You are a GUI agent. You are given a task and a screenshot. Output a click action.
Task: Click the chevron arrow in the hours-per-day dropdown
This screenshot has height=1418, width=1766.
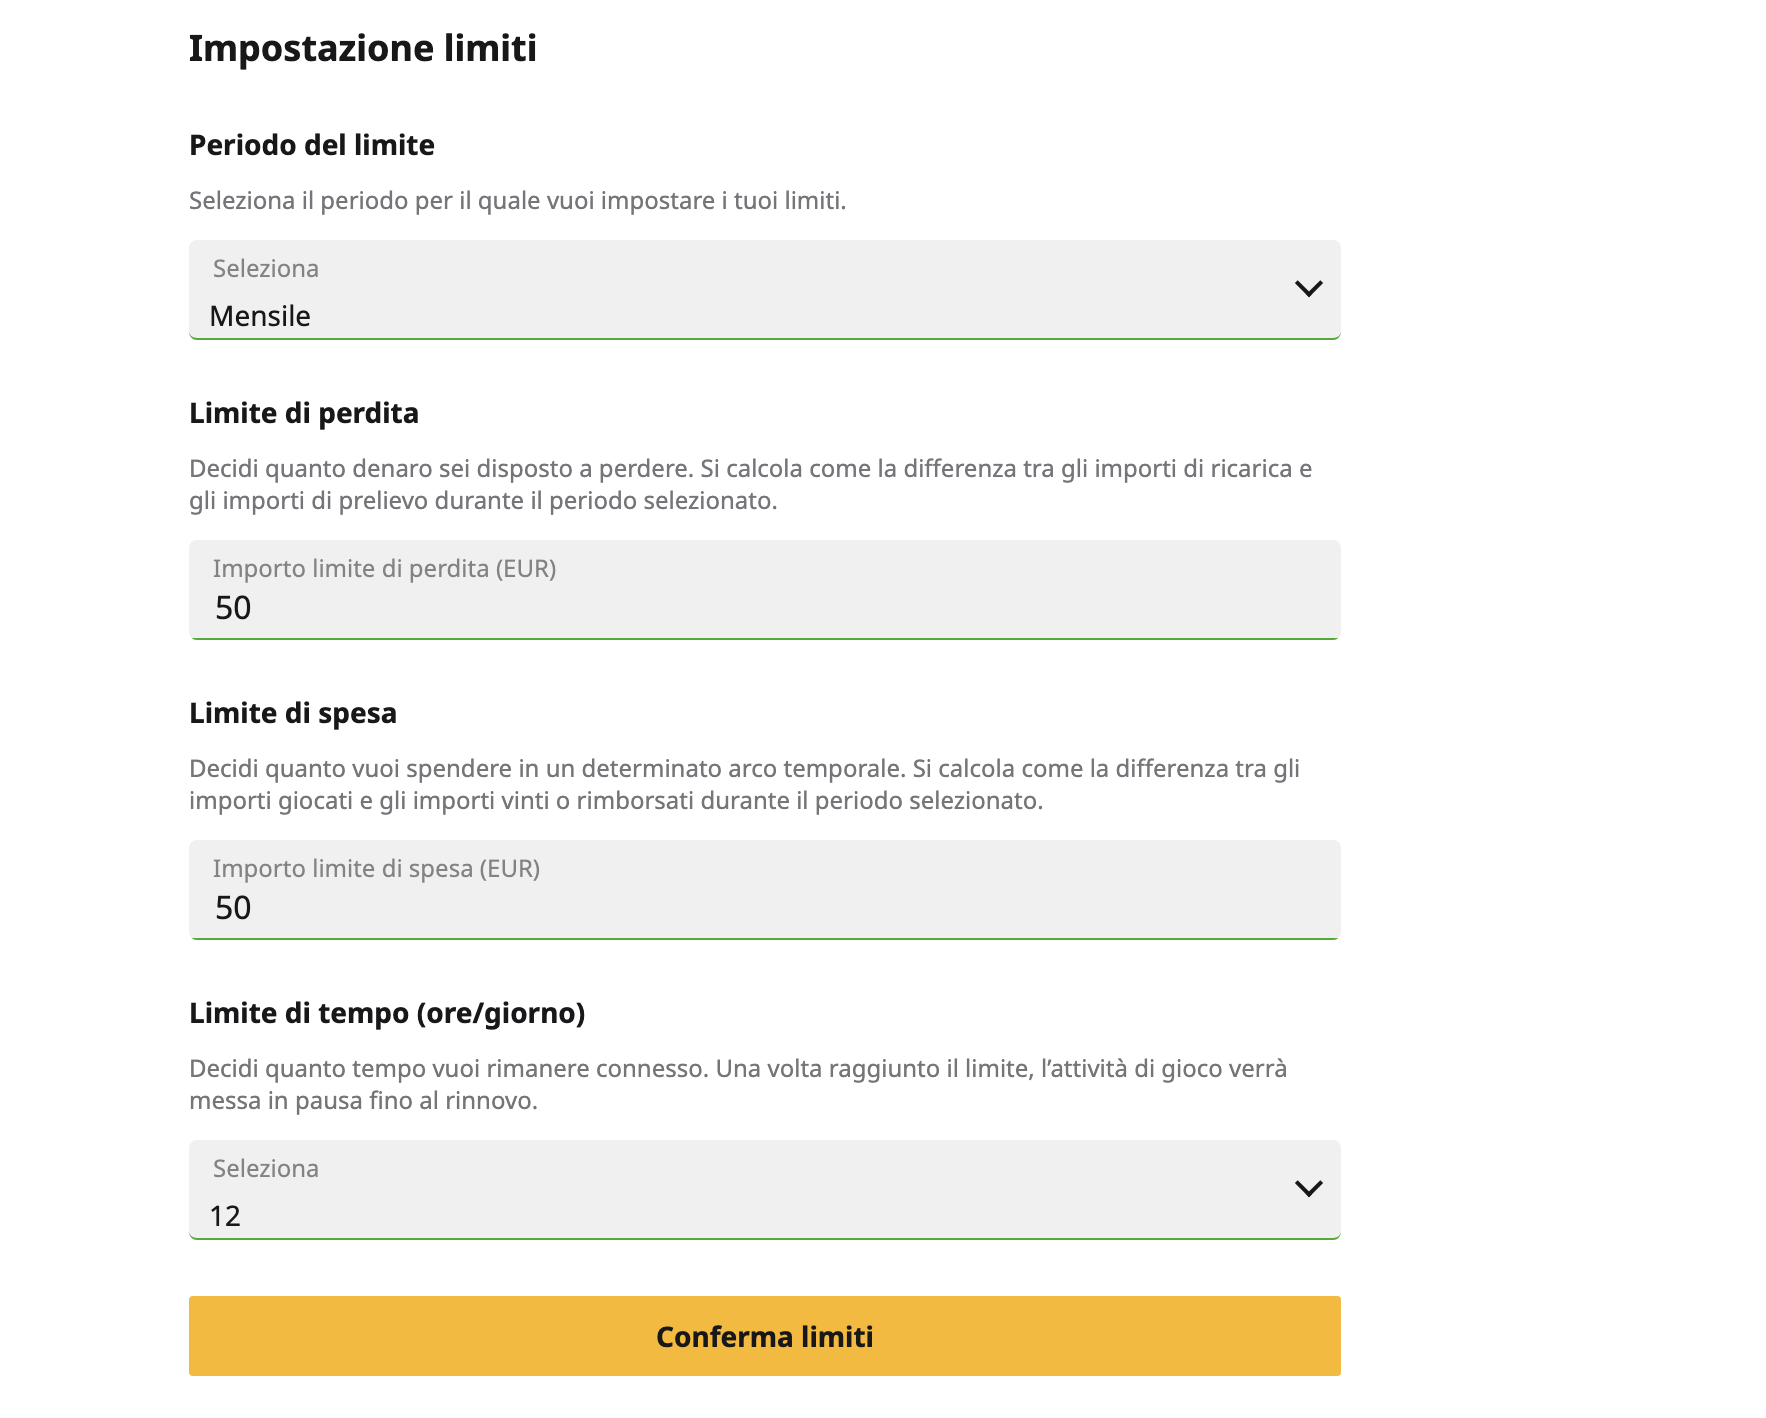(x=1308, y=1189)
